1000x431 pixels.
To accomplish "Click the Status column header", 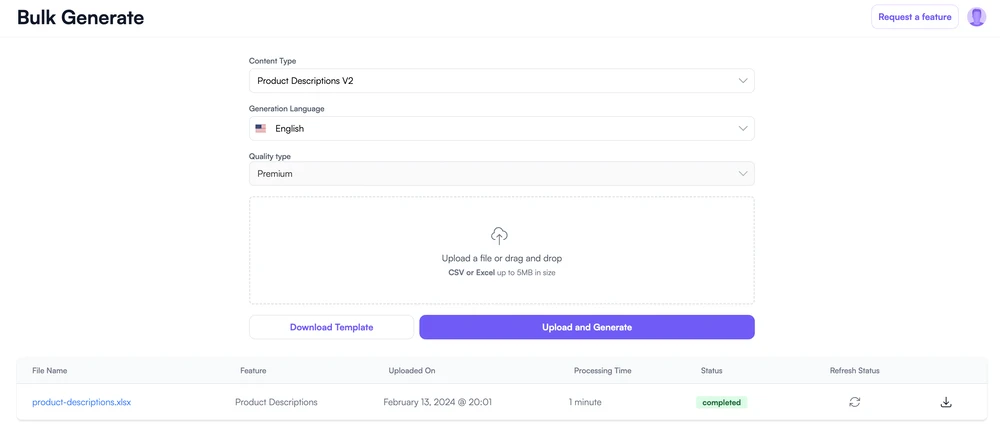I will tap(712, 371).
